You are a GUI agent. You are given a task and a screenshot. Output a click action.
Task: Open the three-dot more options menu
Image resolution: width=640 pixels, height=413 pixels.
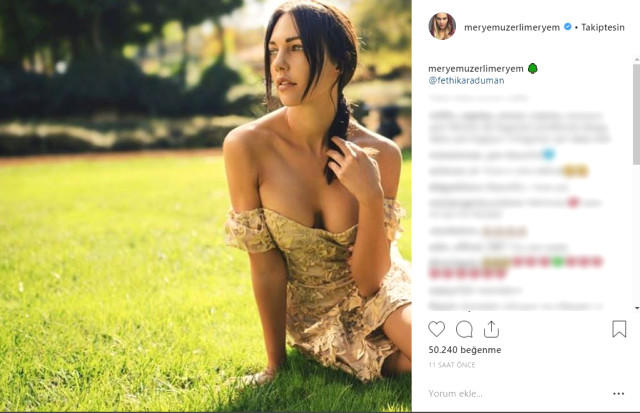pyautogui.click(x=618, y=394)
